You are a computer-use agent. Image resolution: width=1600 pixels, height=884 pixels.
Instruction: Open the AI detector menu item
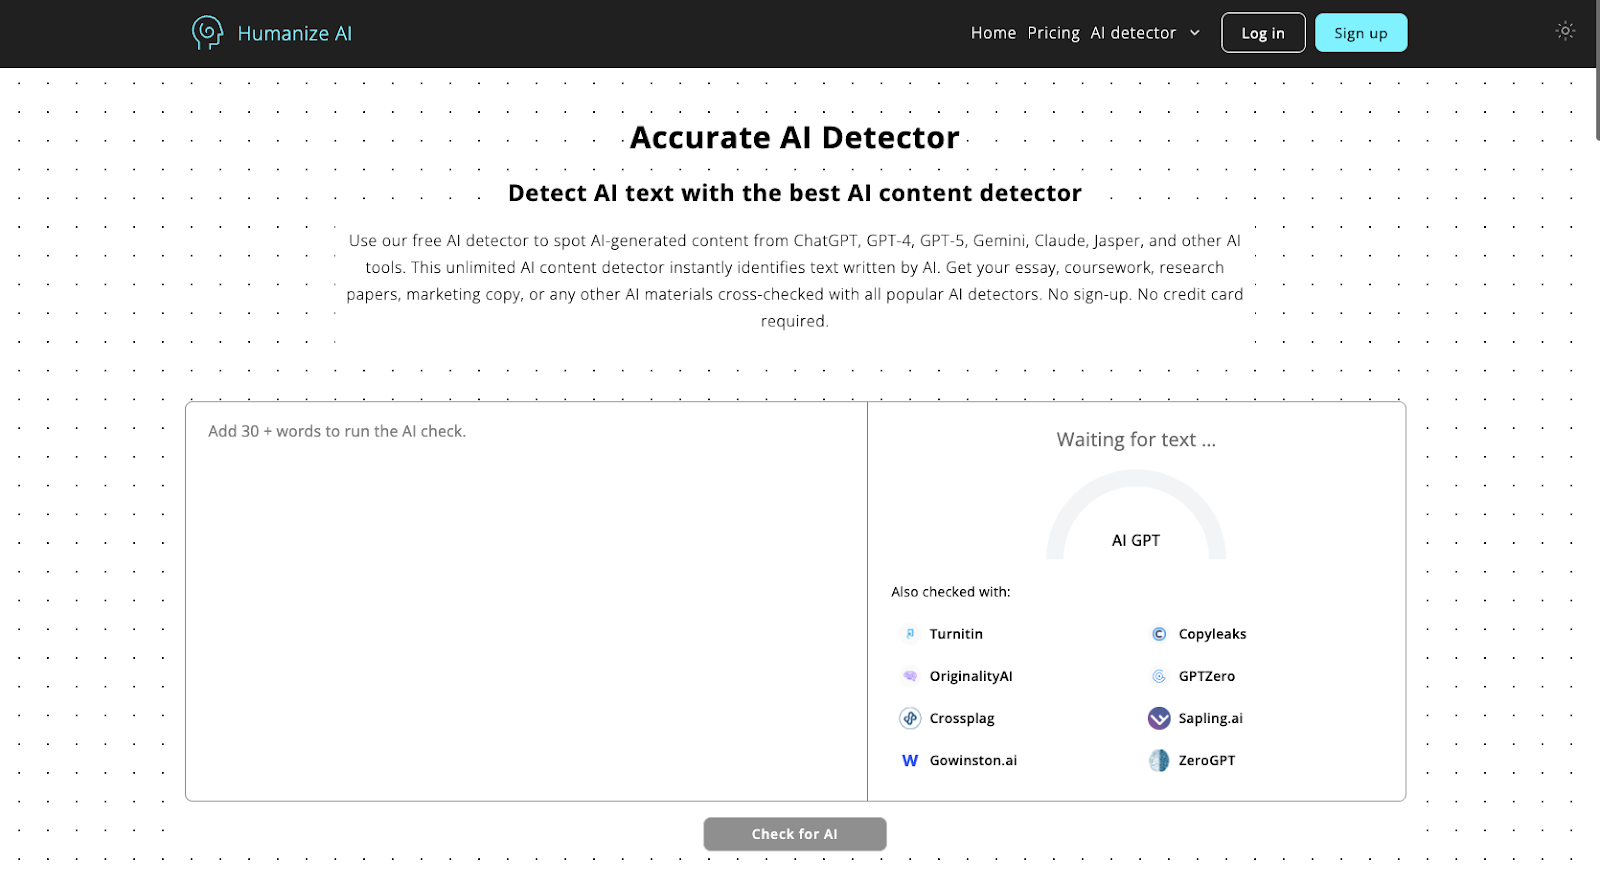(1133, 33)
